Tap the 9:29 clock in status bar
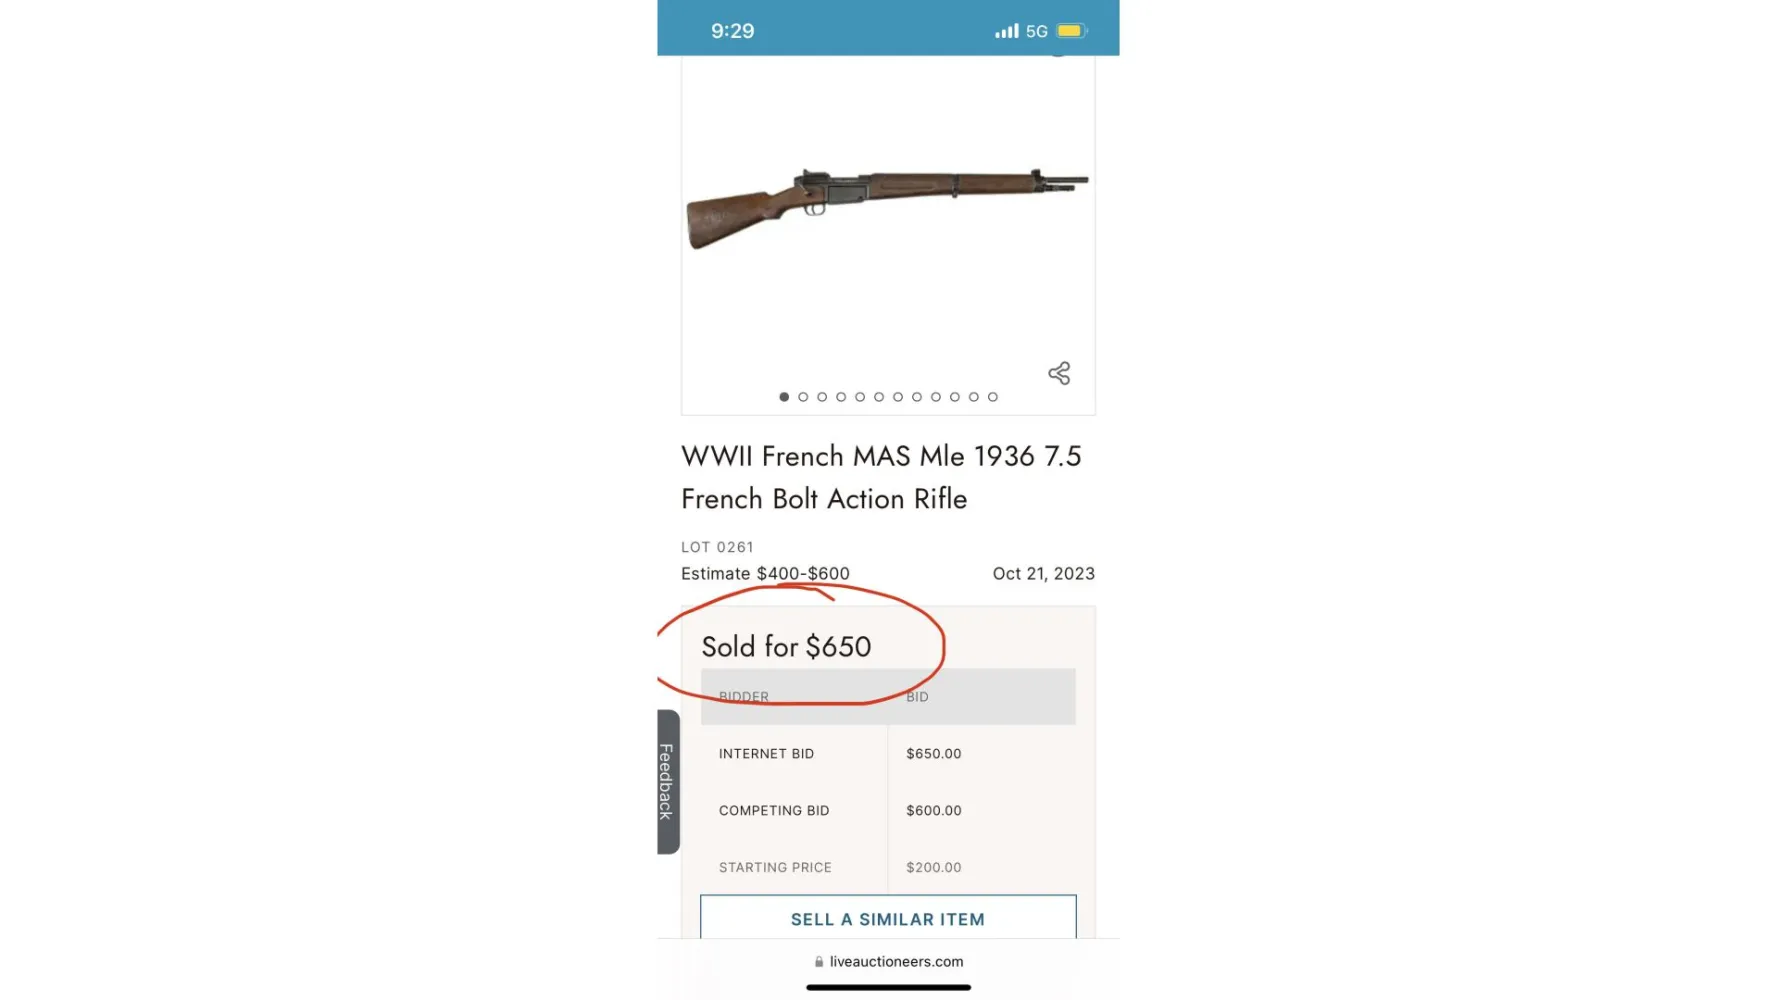The image size is (1778, 1000). (732, 31)
